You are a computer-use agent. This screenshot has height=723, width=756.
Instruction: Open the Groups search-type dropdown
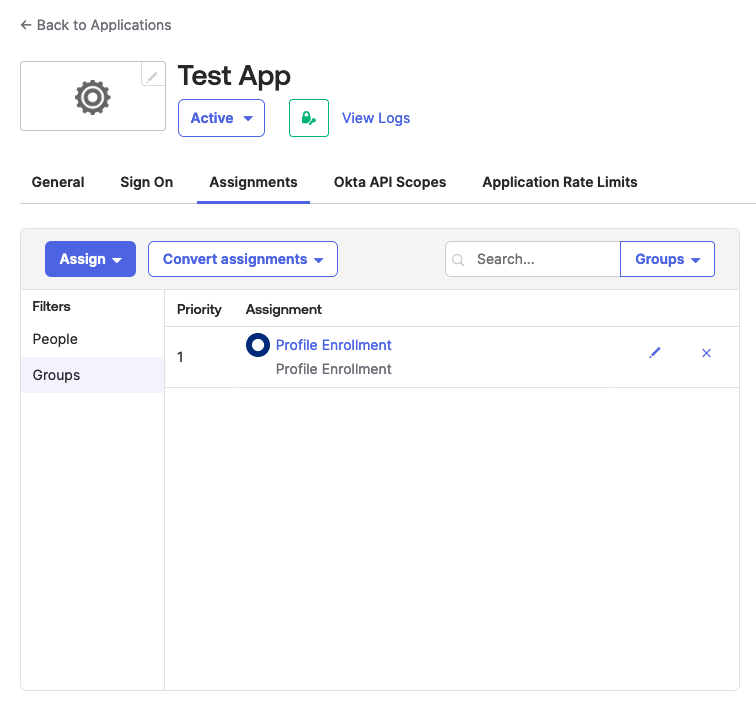667,259
